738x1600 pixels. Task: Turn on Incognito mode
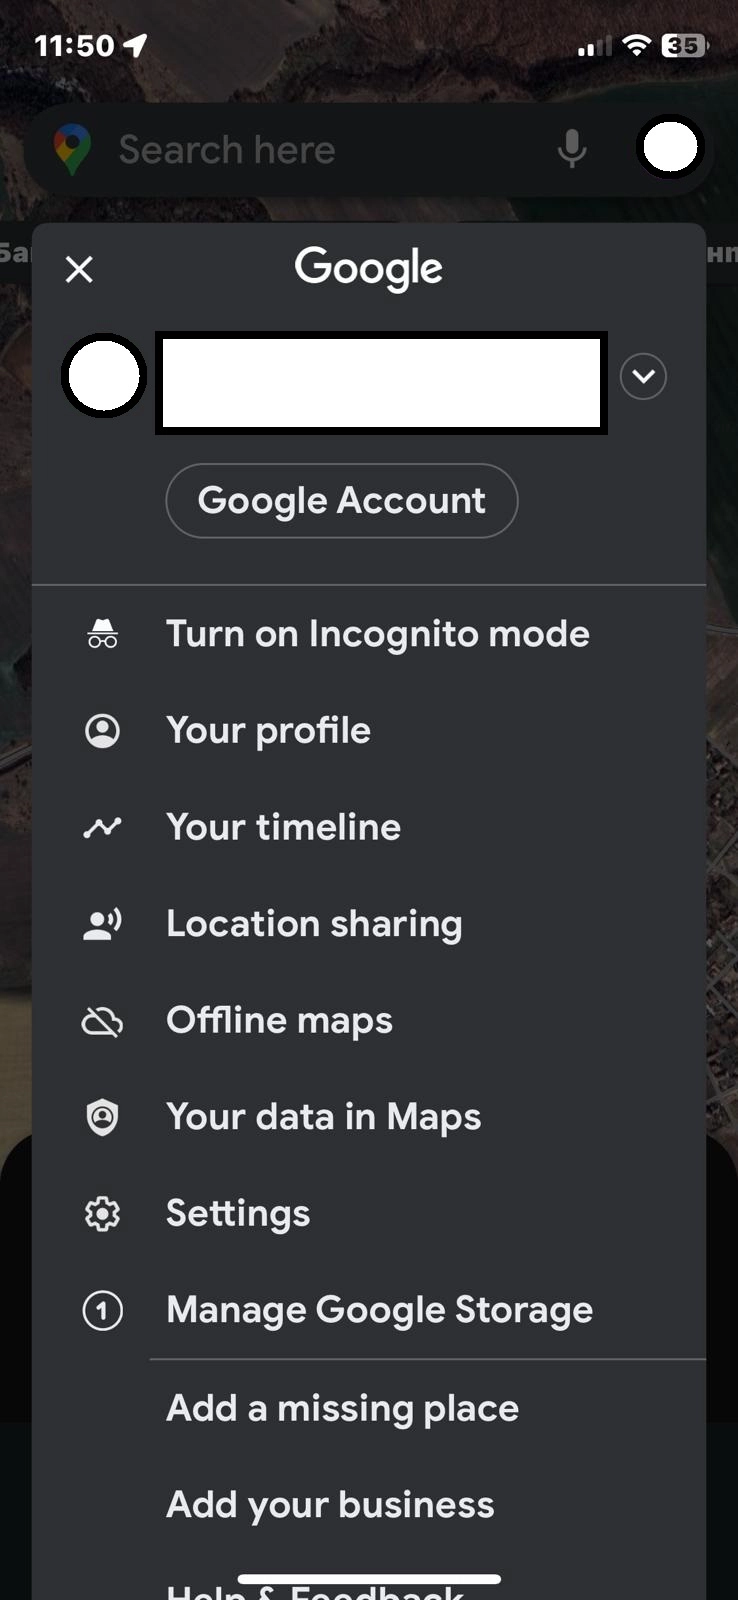(377, 634)
